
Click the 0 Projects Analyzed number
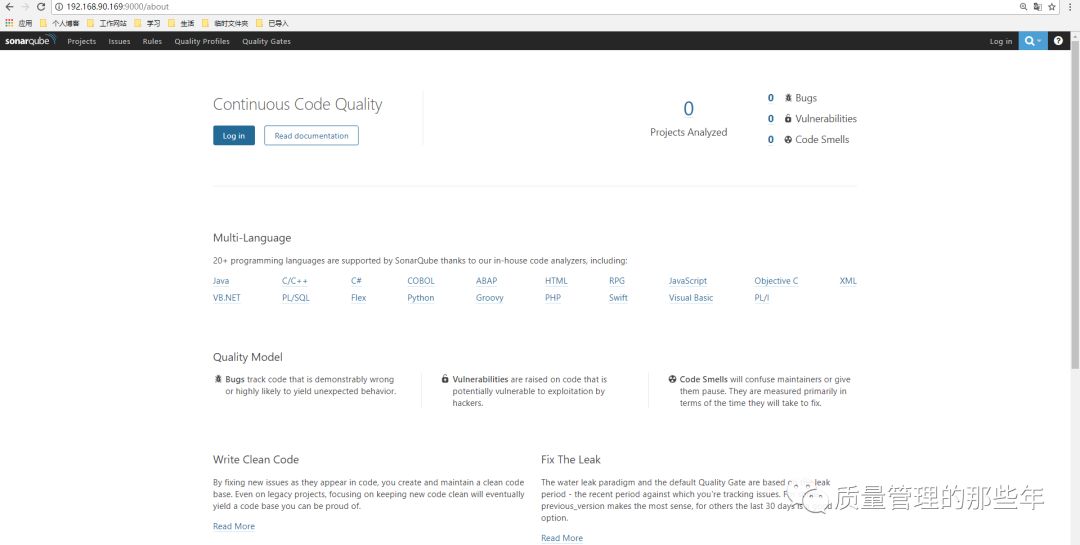tap(688, 109)
